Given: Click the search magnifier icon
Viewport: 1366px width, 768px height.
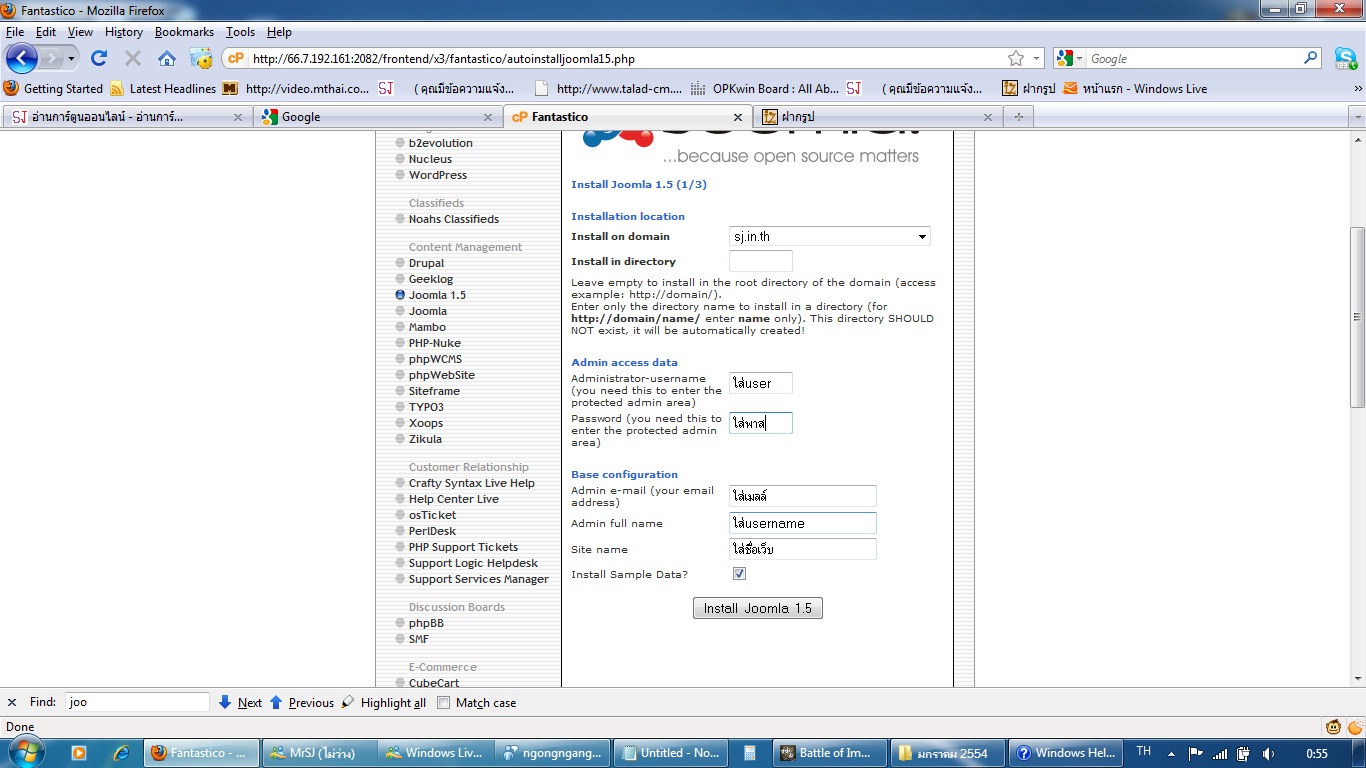Looking at the screenshot, I should click(1311, 58).
